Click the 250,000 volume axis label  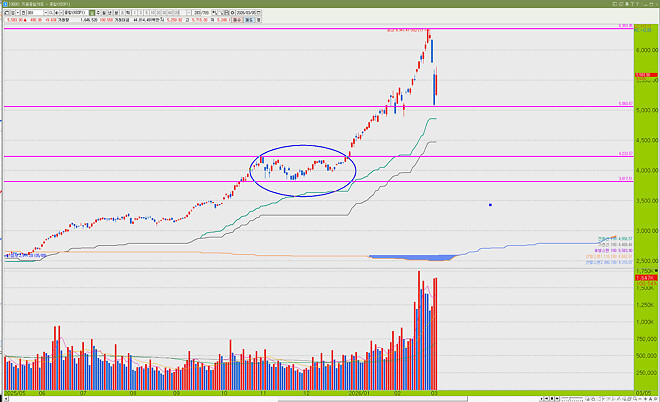pos(647,373)
